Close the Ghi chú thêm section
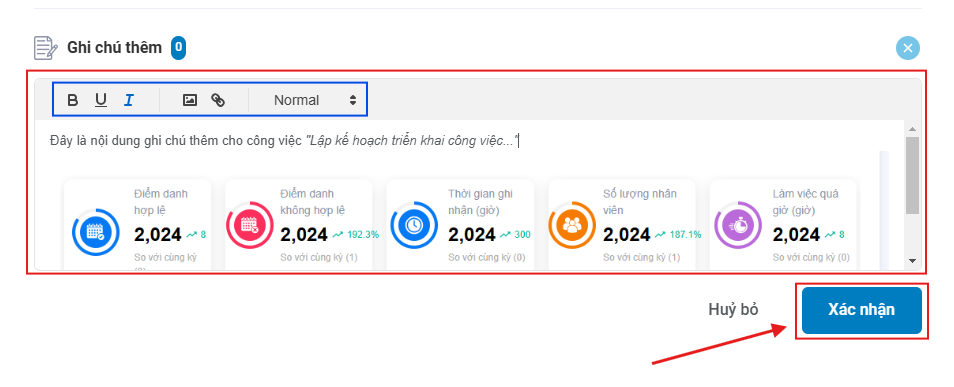Screen dimensions: 954x387 [908, 48]
